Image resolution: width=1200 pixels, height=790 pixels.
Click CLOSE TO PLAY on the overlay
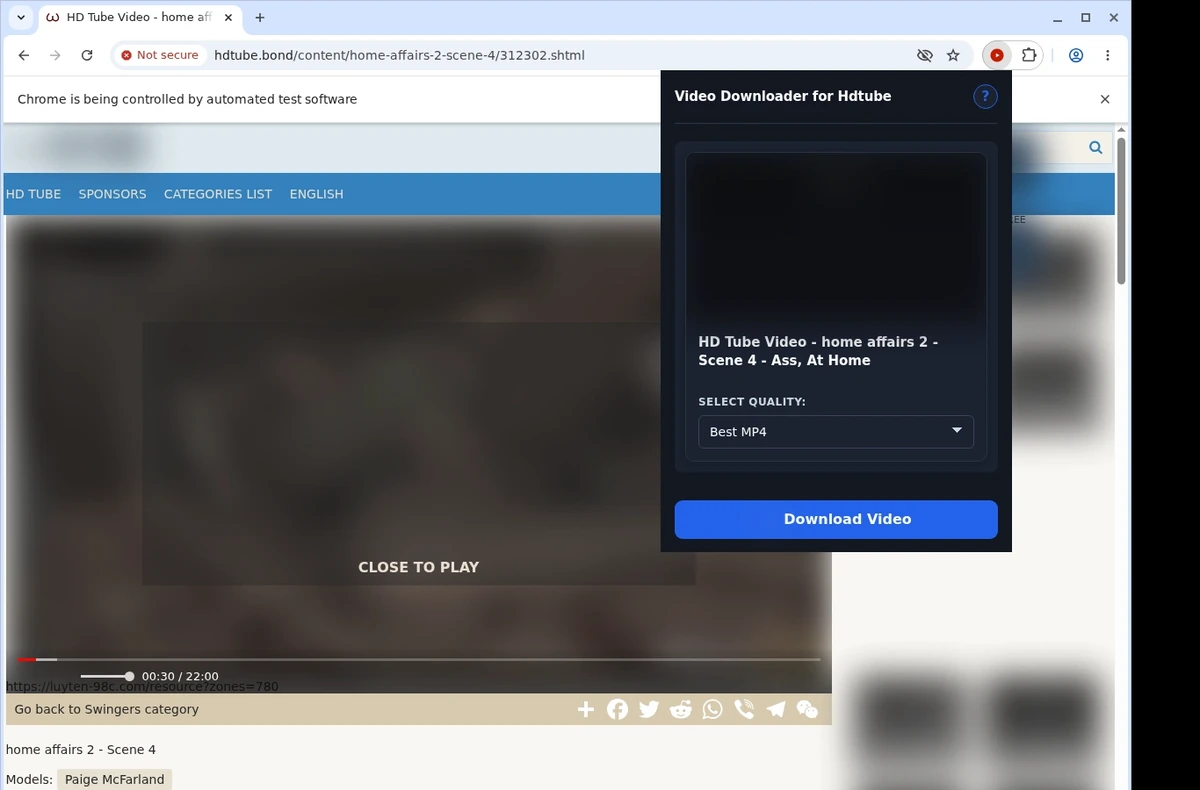click(418, 567)
